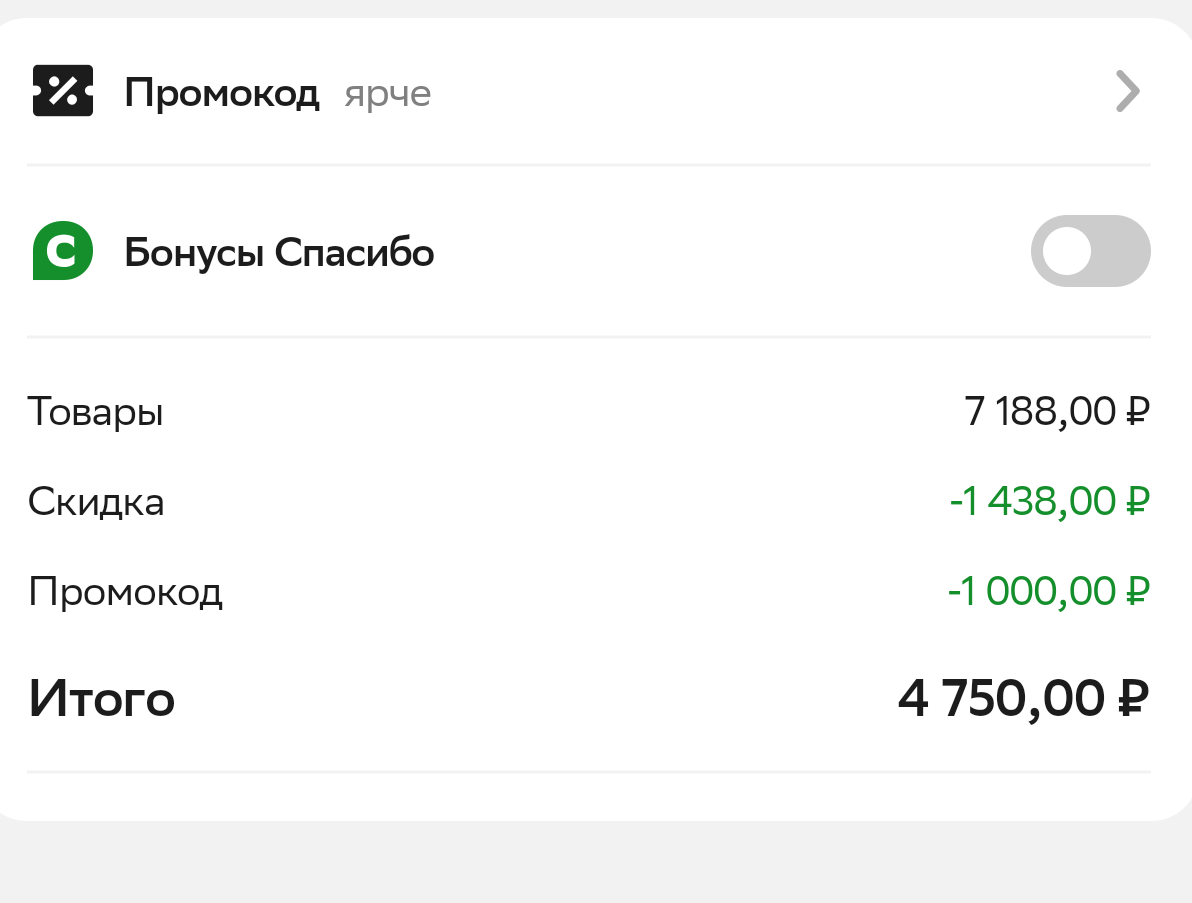This screenshot has width=1192, height=903.
Task: Click the Товары summary label
Action: (96, 413)
